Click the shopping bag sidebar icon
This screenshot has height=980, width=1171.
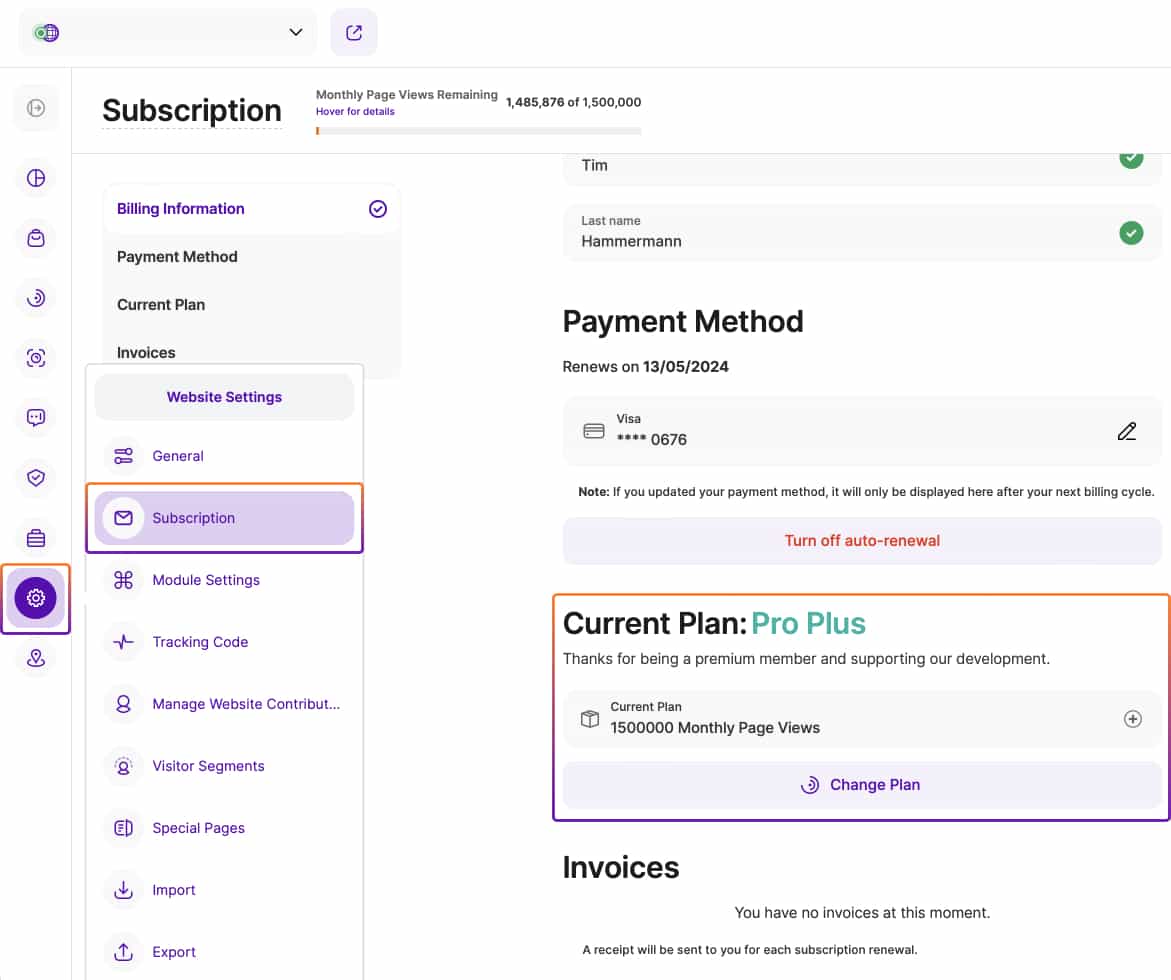(36, 238)
